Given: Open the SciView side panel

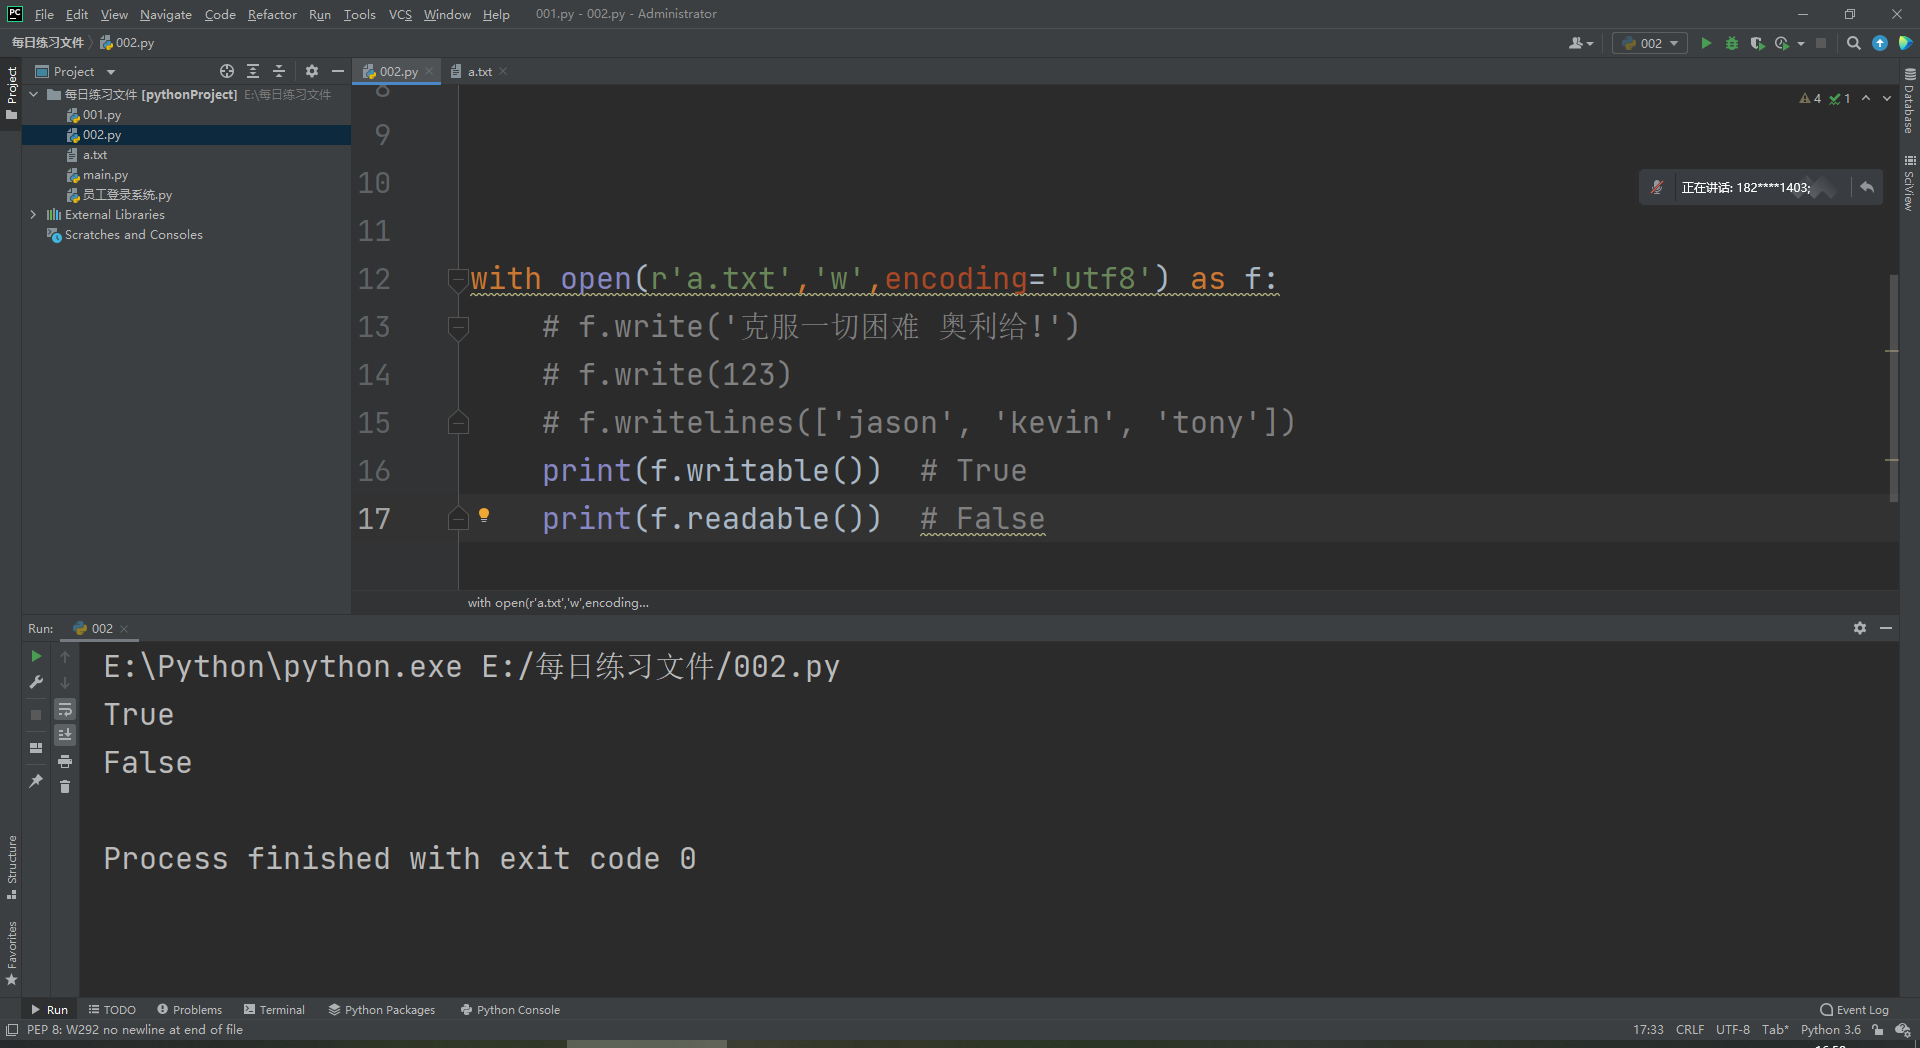Looking at the screenshot, I should (x=1909, y=183).
